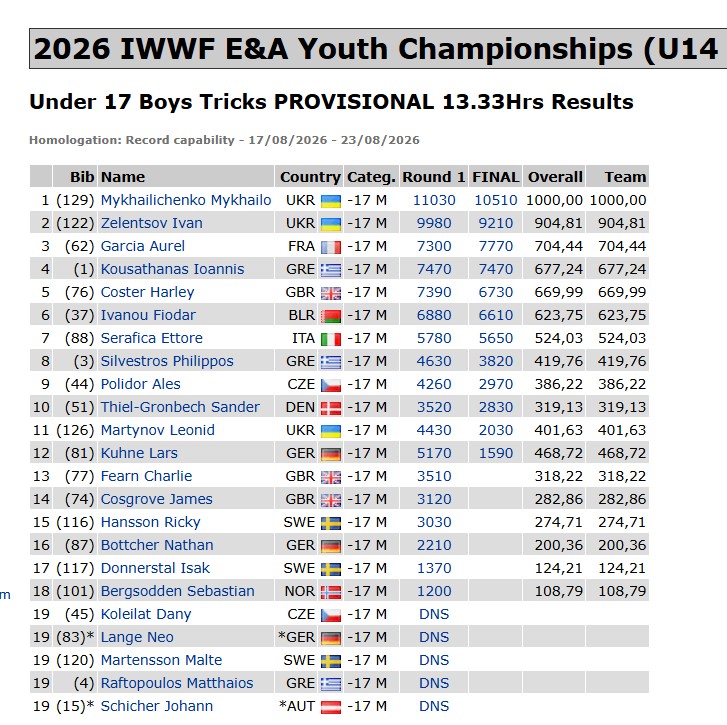Open Zelentsov Ivan's Round 1 score 9980

point(434,223)
